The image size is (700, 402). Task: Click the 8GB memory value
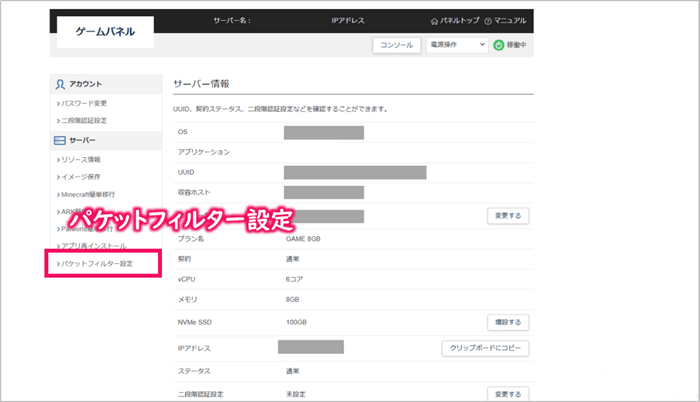[292, 299]
